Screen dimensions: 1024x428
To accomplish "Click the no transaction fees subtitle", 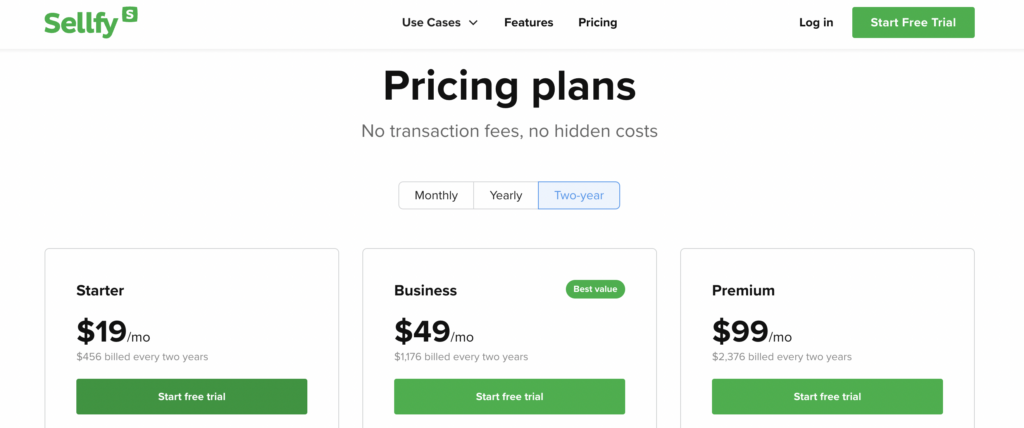I will (x=509, y=131).
